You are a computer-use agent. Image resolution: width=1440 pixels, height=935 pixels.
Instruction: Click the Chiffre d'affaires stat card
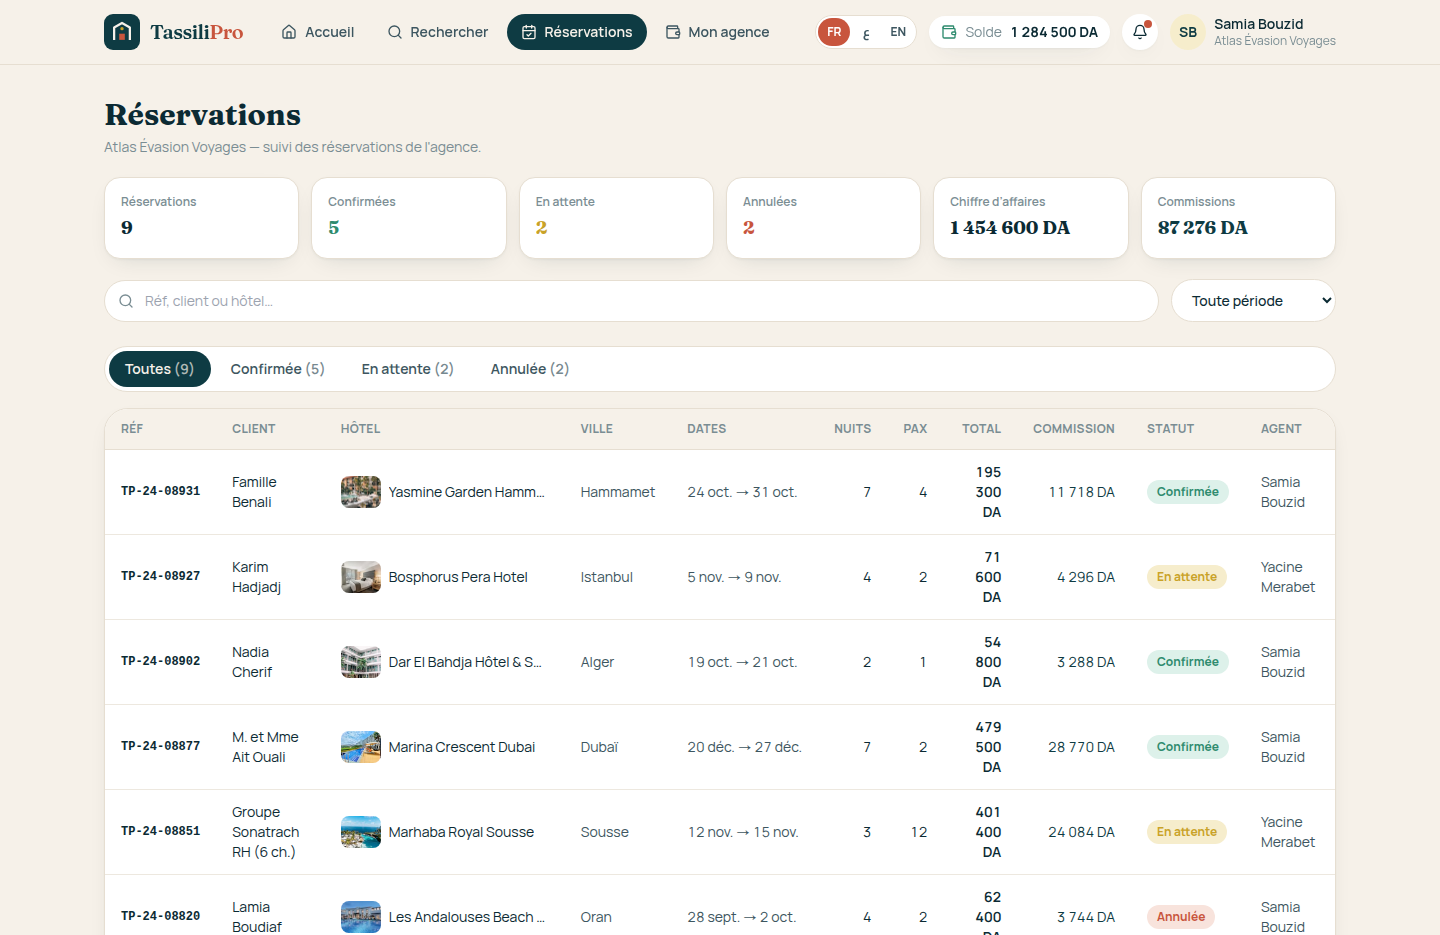(x=1031, y=218)
